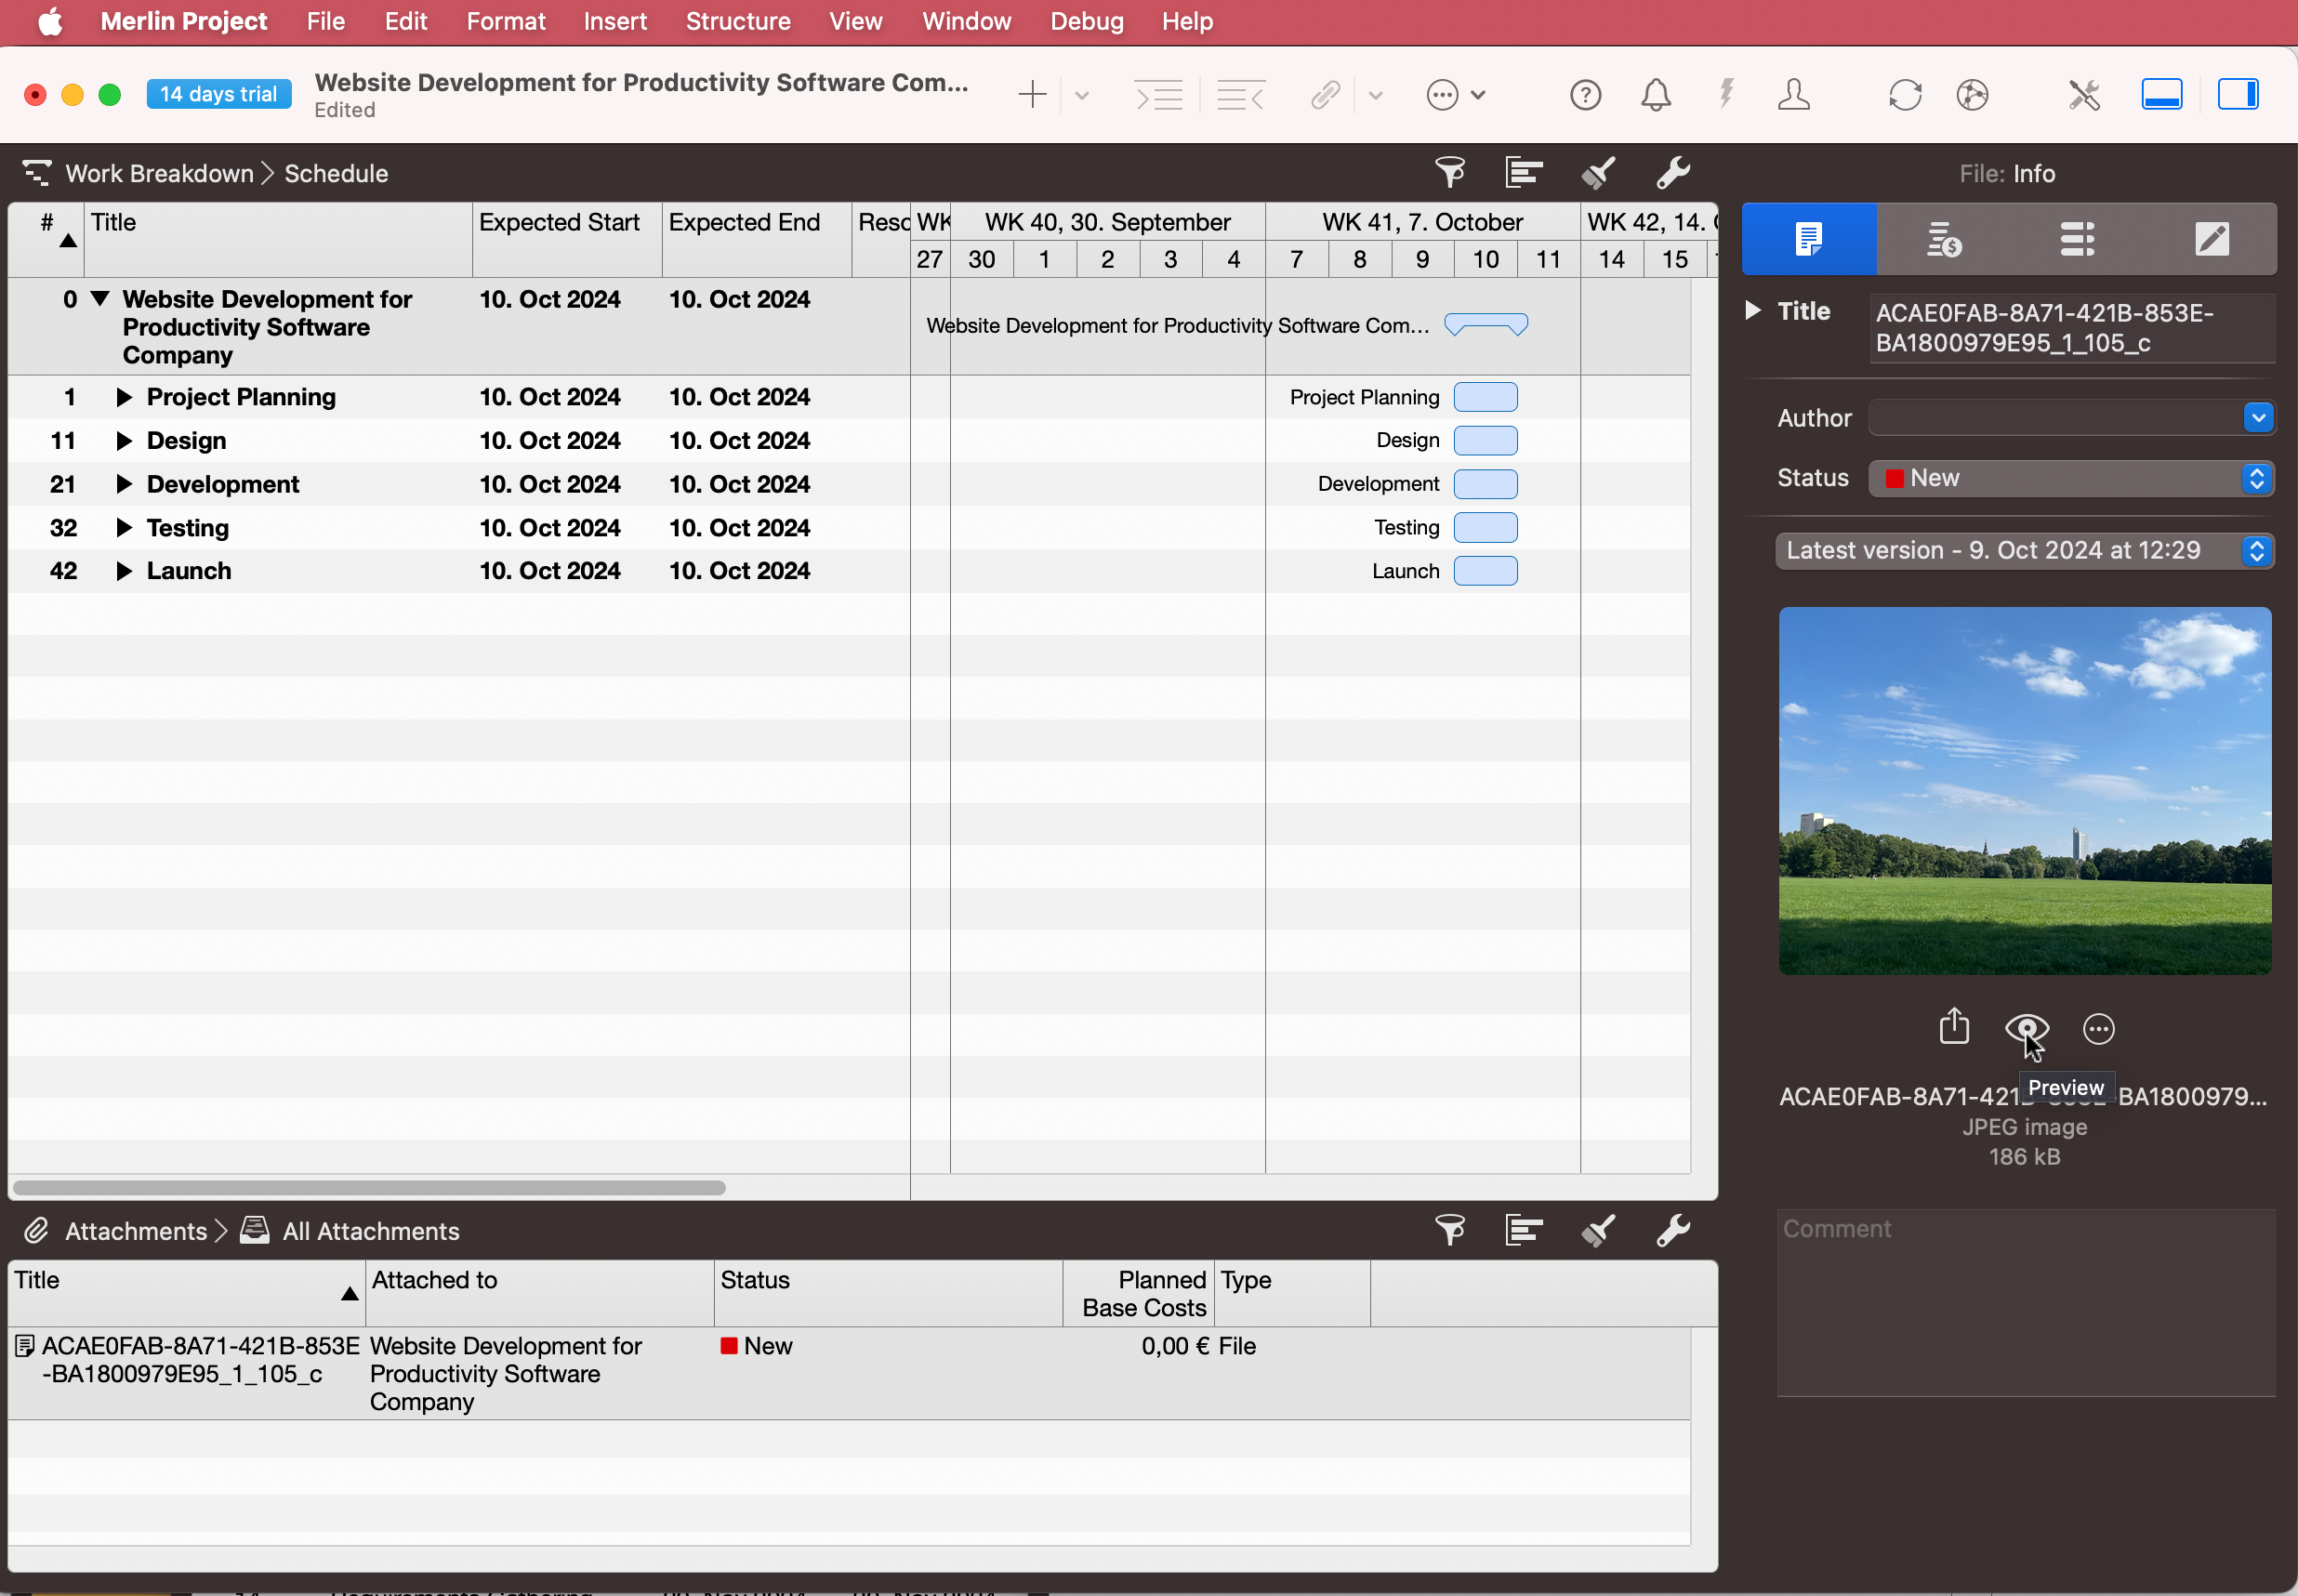This screenshot has height=1596, width=2298.
Task: Click the grouping icon in Schedule header
Action: pos(1524,173)
